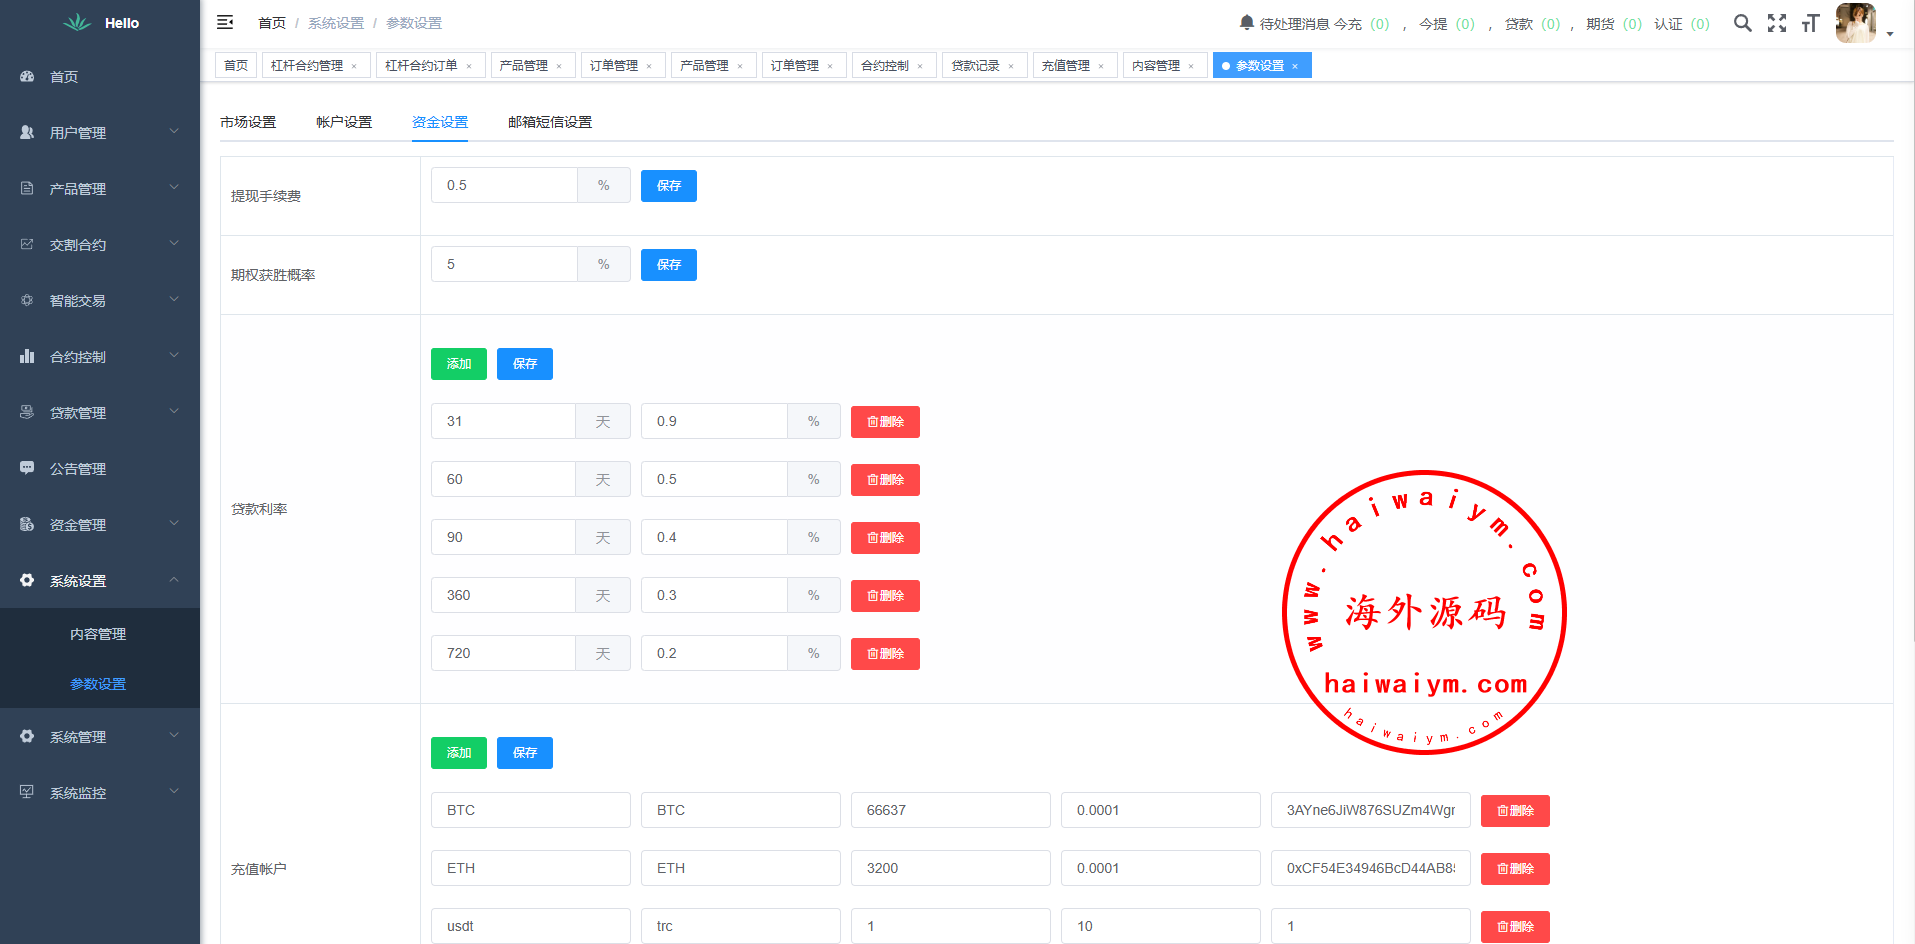This screenshot has height=944, width=1915.
Task: Delete the 360-day loan rate row
Action: pyautogui.click(x=885, y=596)
